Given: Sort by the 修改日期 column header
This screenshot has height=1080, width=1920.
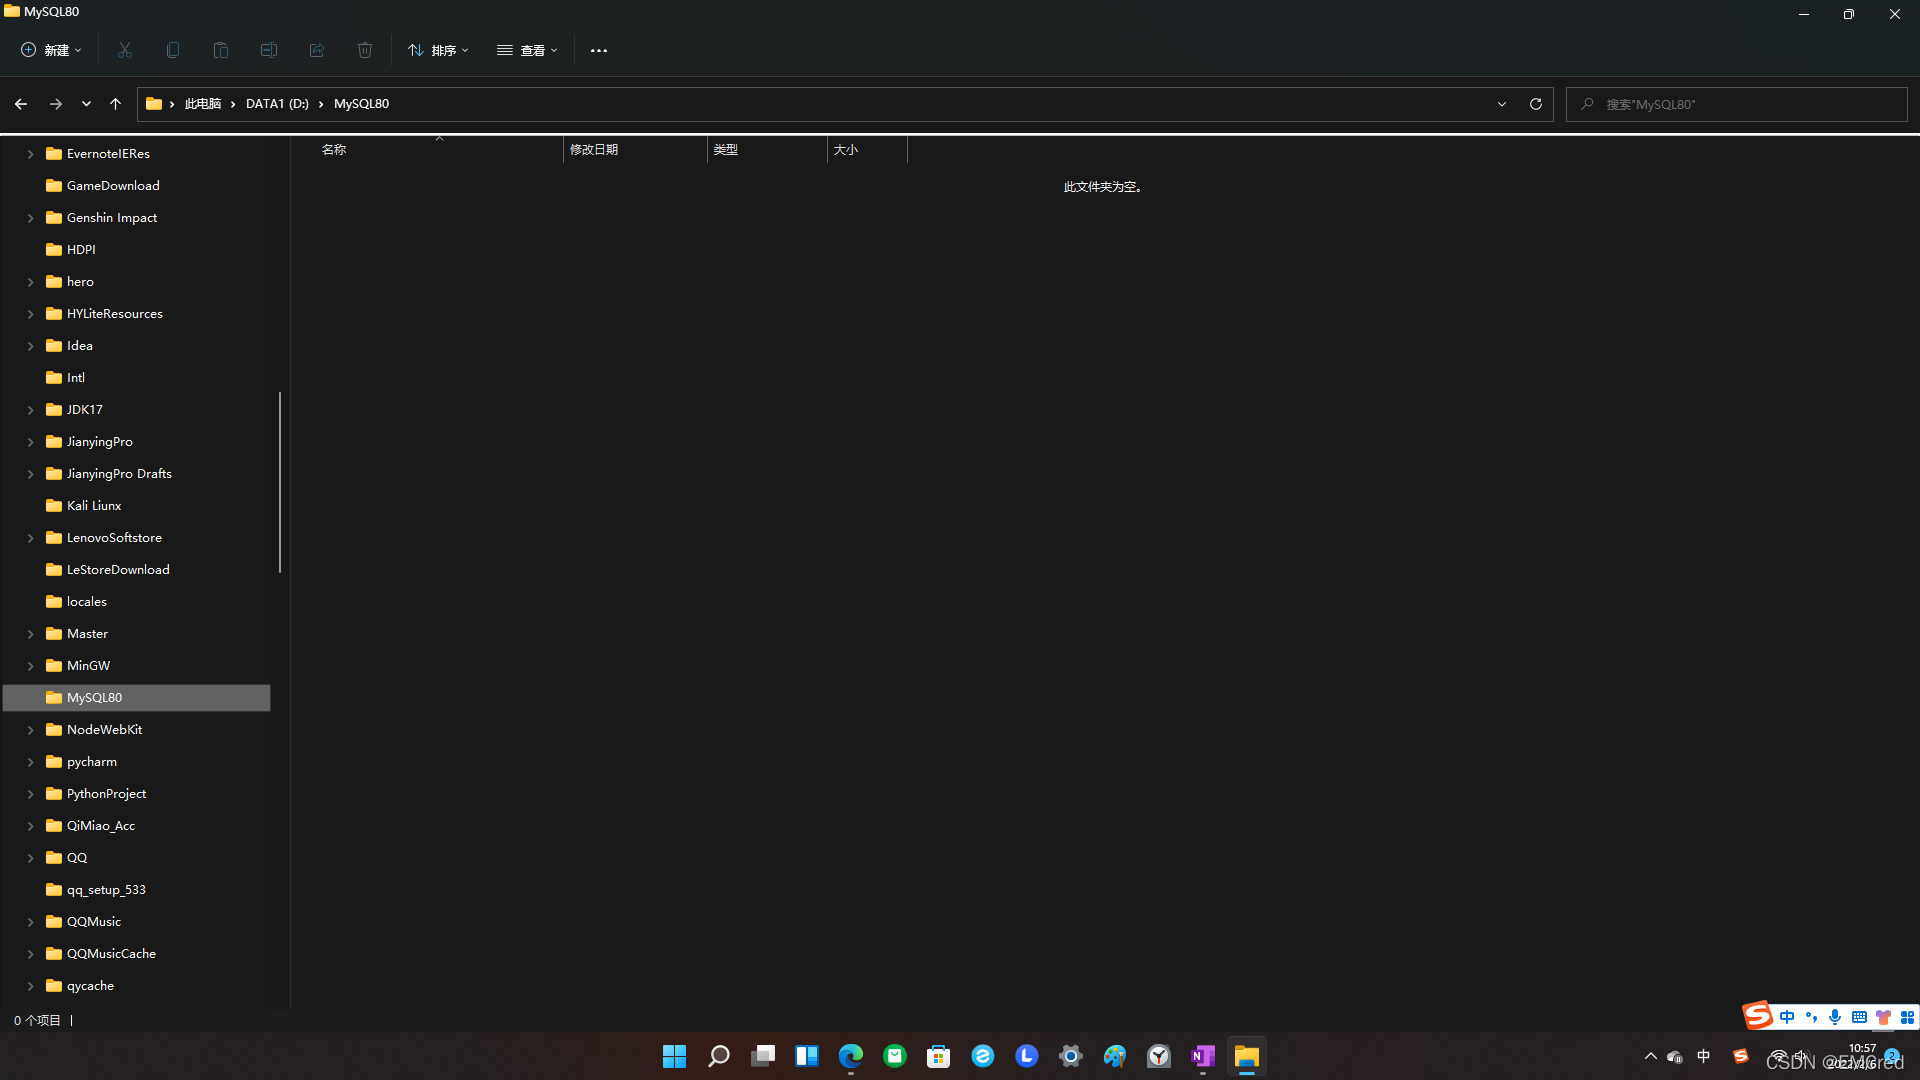Looking at the screenshot, I should point(594,150).
